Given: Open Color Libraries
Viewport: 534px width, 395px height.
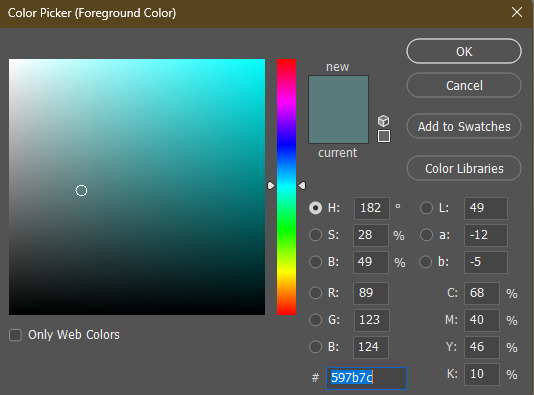Looking at the screenshot, I should click(464, 169).
